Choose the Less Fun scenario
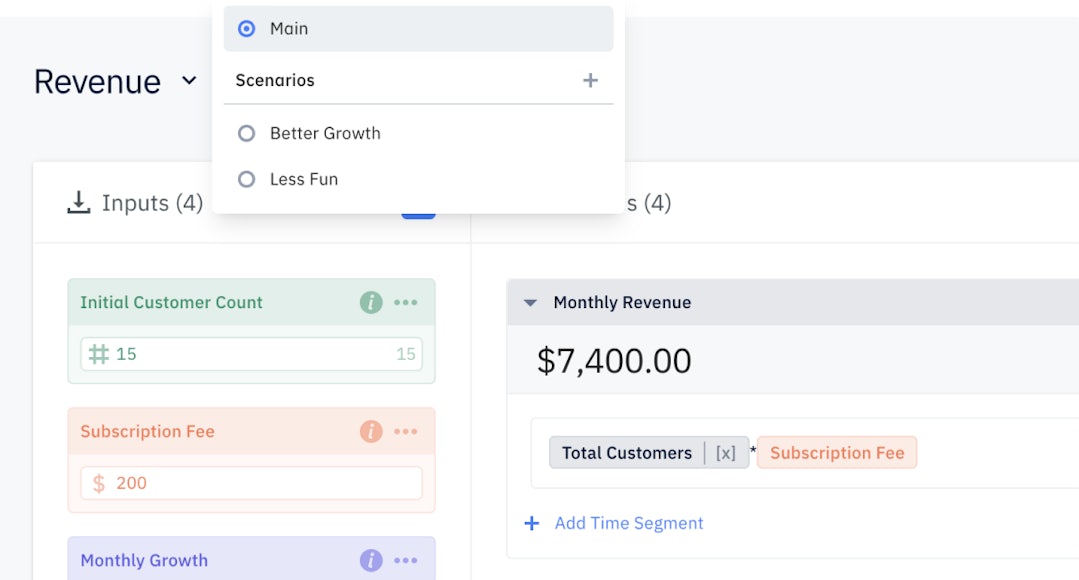The height and width of the screenshot is (580, 1079). tap(247, 179)
